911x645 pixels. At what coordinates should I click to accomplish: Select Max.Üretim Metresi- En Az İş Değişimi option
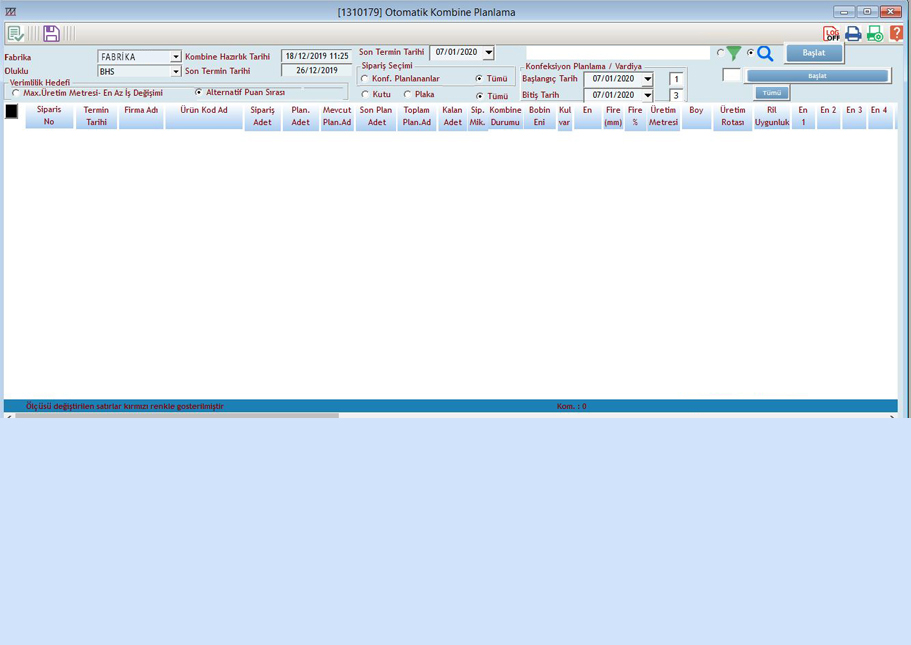[x=16, y=93]
